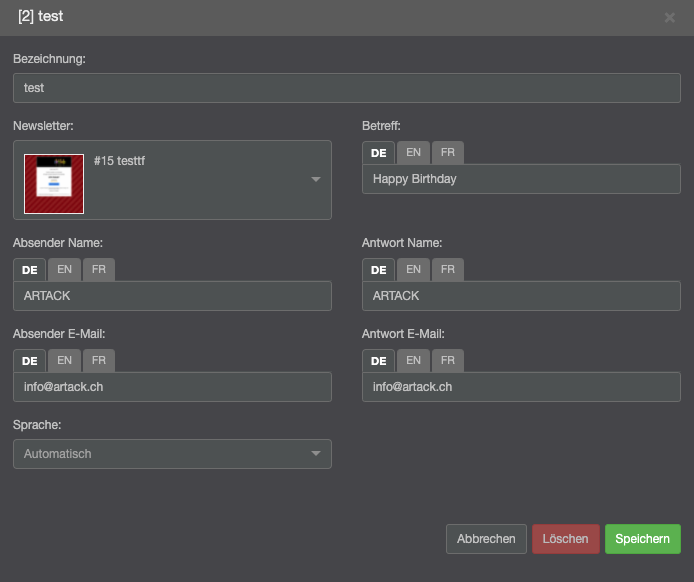Close the test dialog with X icon
Viewport: 694px width, 582px height.
[670, 18]
